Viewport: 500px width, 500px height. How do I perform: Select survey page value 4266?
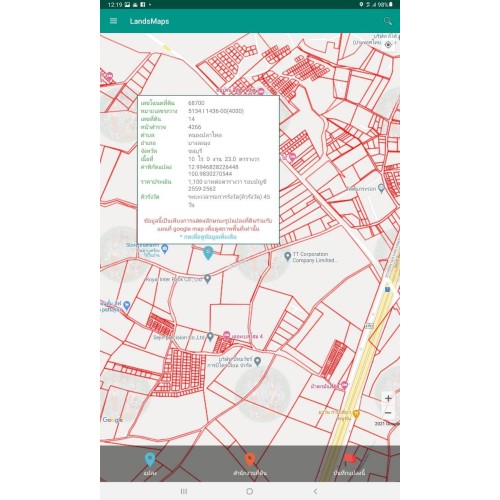(x=194, y=127)
